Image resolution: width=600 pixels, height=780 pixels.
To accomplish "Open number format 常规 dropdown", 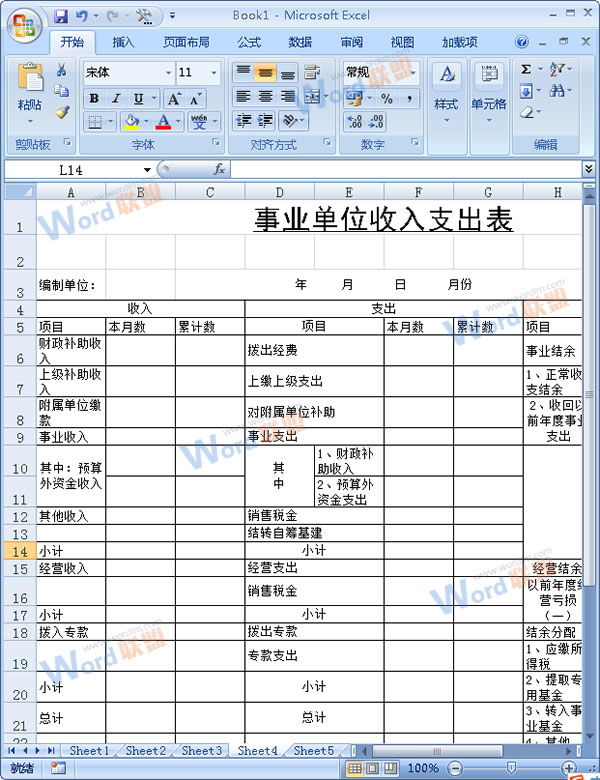I will (x=413, y=73).
